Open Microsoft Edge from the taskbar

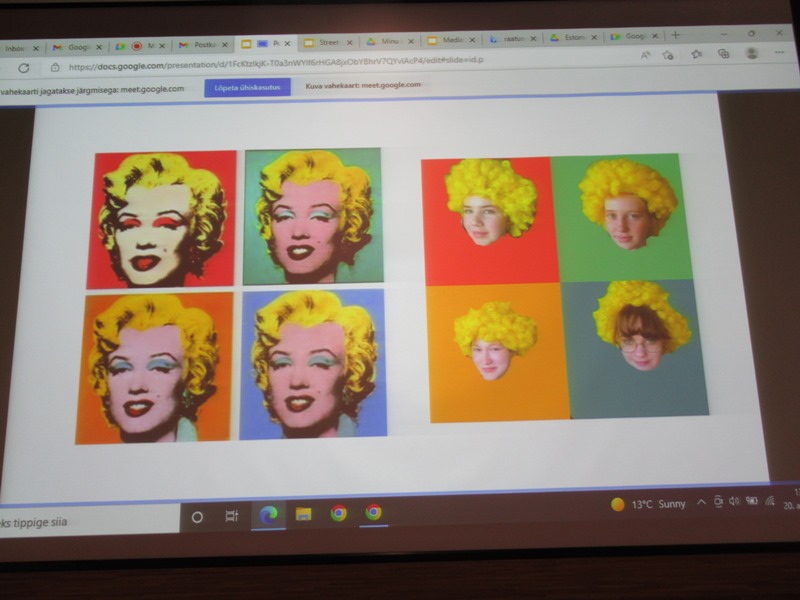[x=268, y=515]
